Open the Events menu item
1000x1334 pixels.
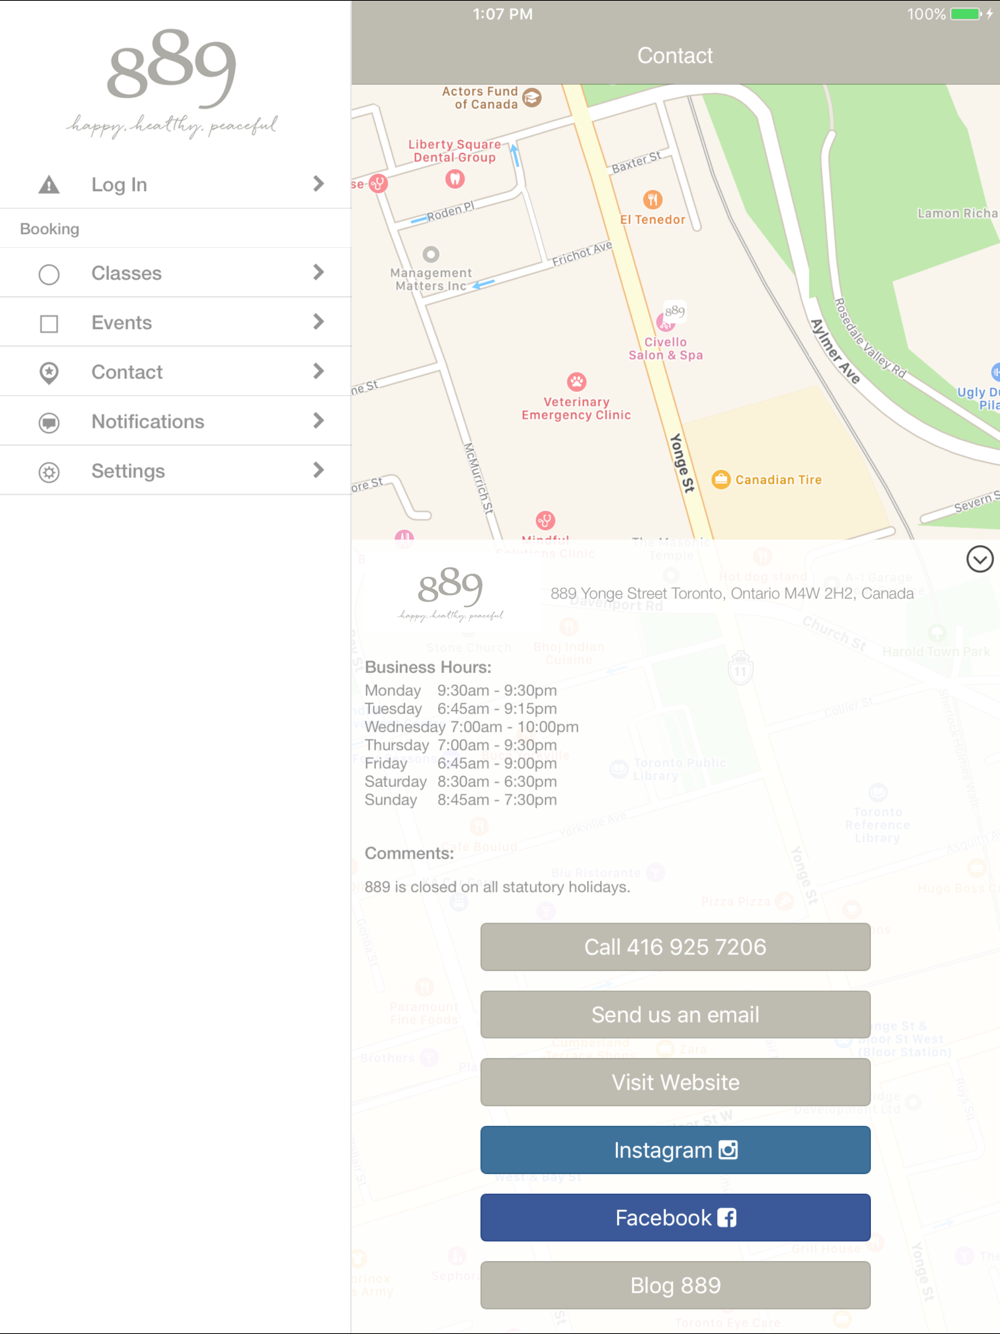coord(175,322)
